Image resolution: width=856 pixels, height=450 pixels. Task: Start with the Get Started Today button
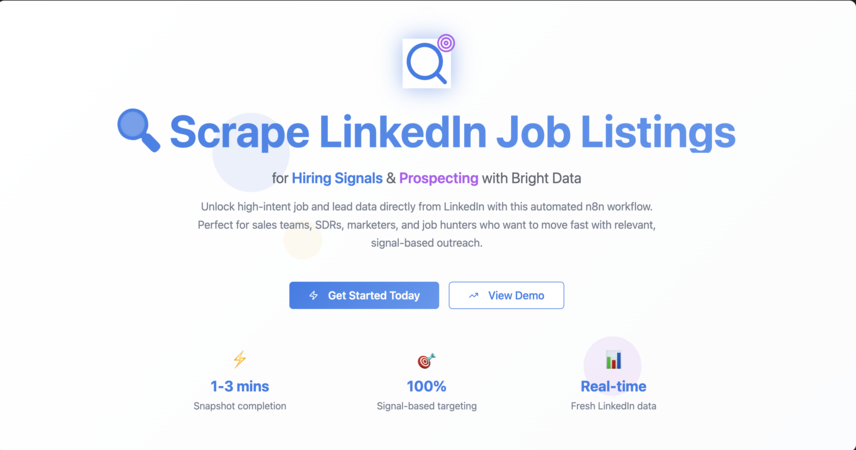[x=364, y=295]
